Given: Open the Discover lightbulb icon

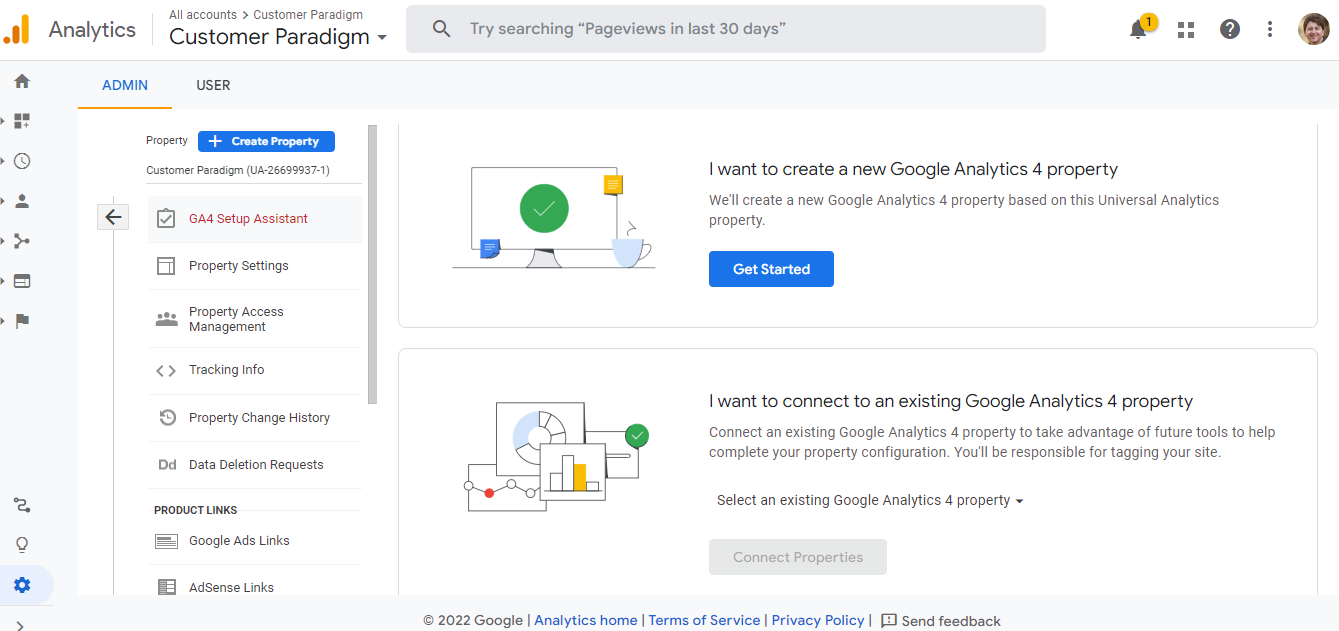Looking at the screenshot, I should [21, 544].
